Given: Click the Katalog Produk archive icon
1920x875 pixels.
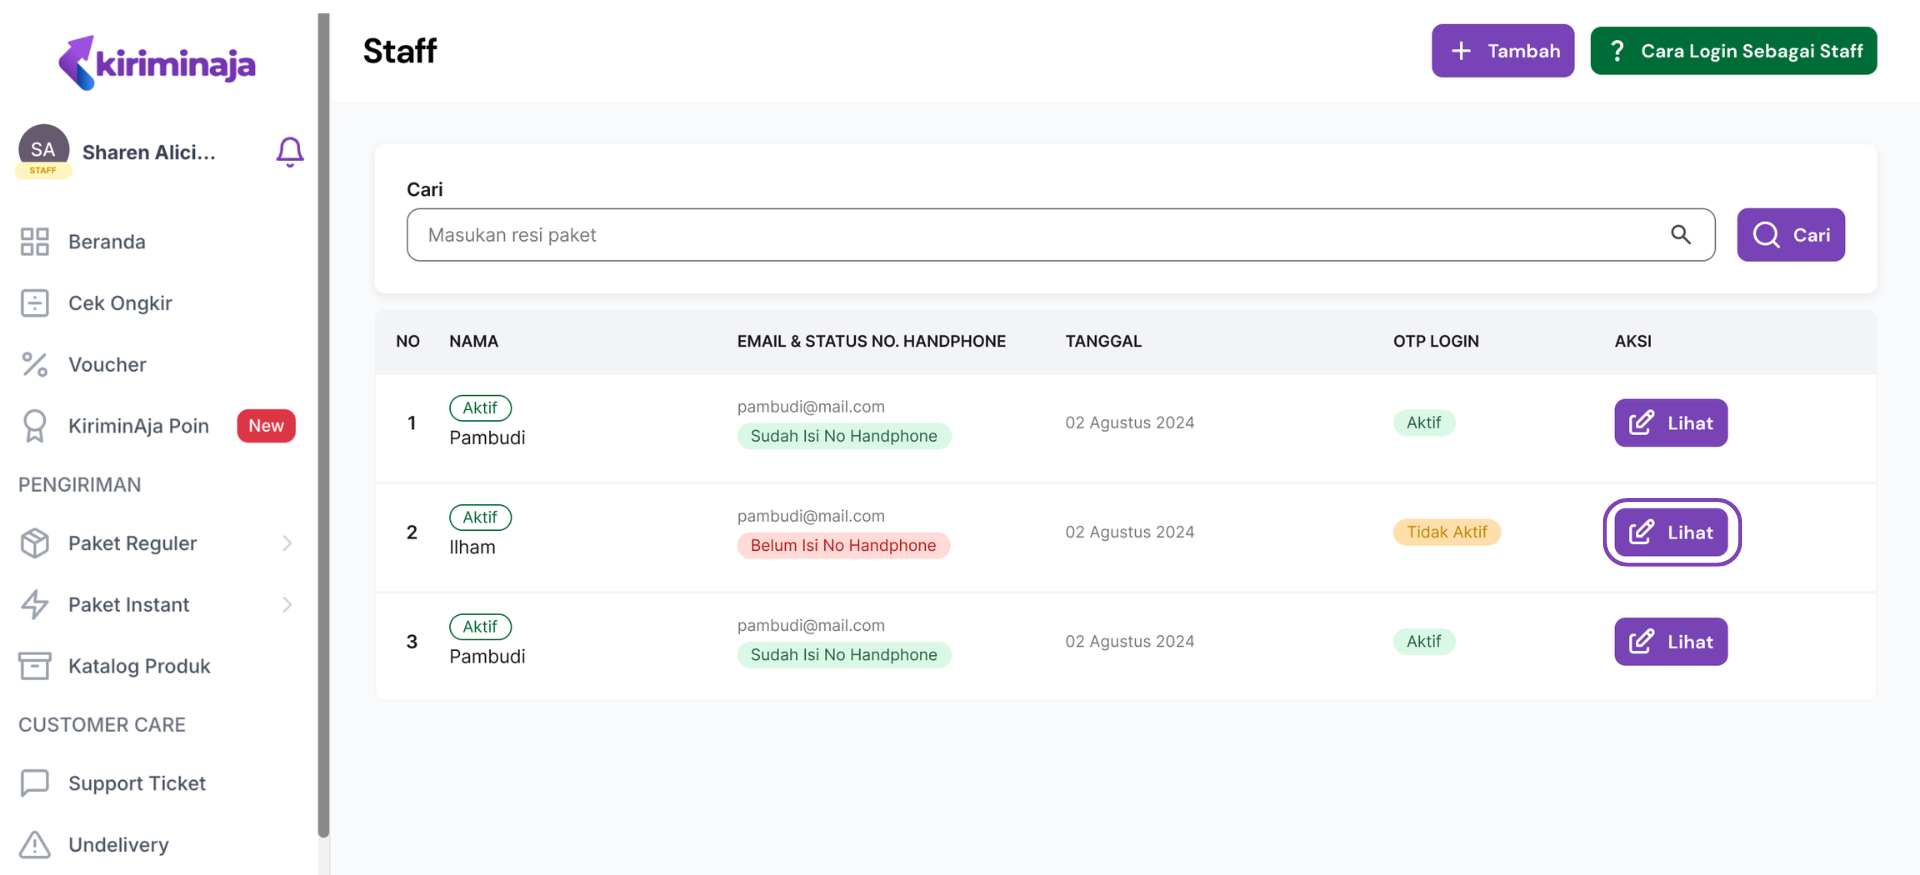Looking at the screenshot, I should [35, 666].
